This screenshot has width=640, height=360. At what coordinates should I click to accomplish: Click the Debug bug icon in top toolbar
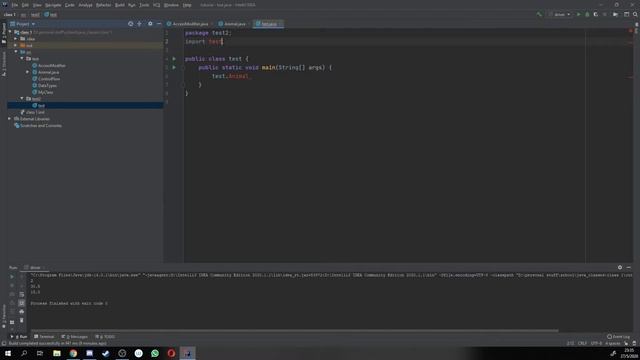point(587,14)
